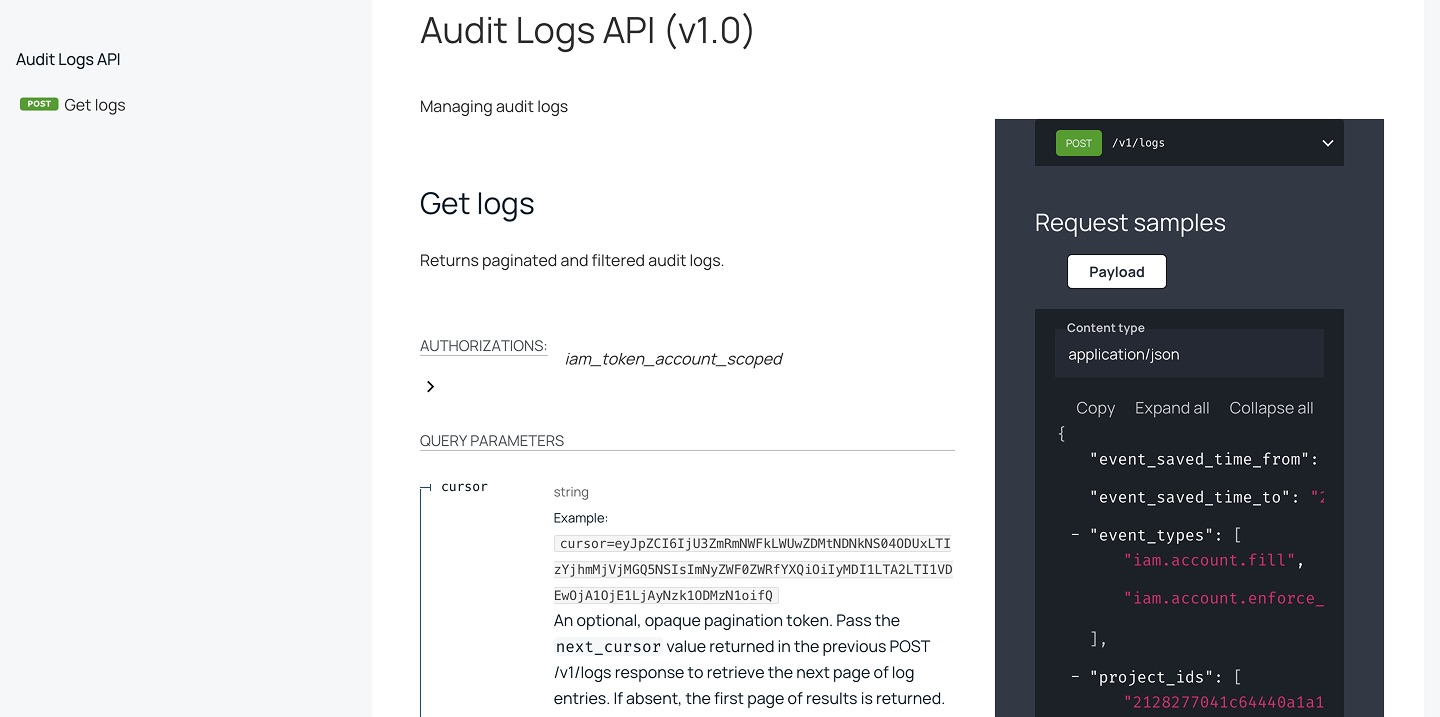The height and width of the screenshot is (717, 1440).
Task: Click the Get logs section heading
Action: coord(477,203)
